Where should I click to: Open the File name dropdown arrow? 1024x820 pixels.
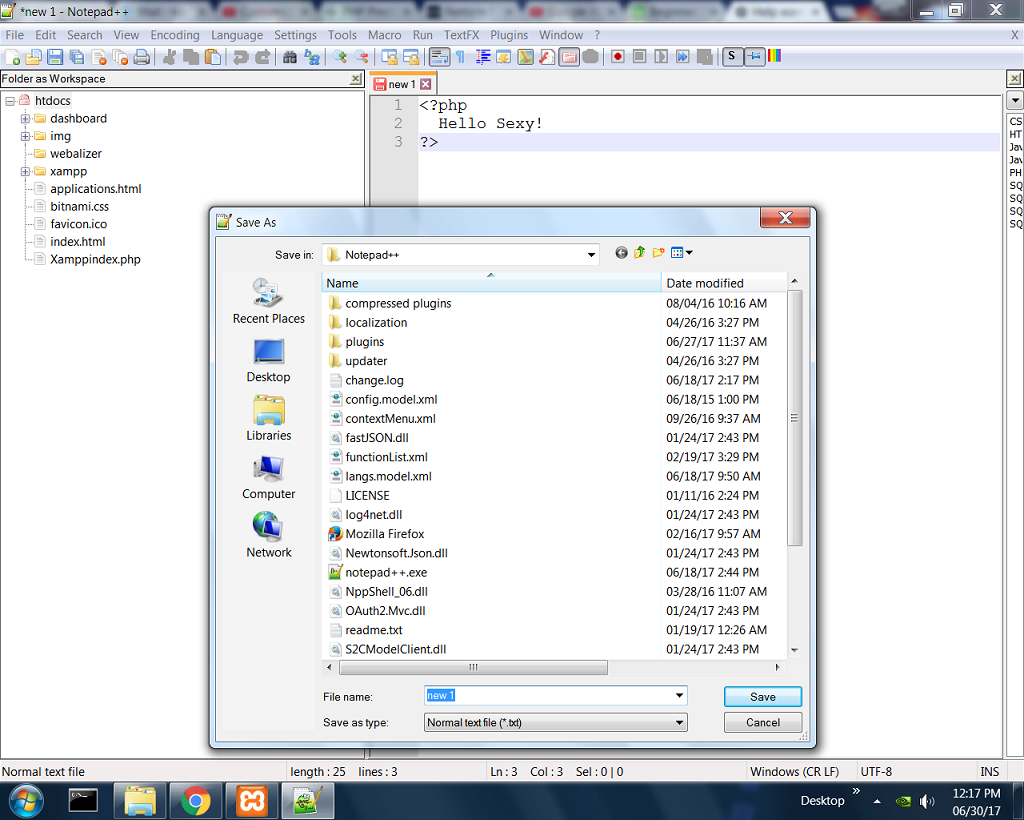(x=679, y=696)
